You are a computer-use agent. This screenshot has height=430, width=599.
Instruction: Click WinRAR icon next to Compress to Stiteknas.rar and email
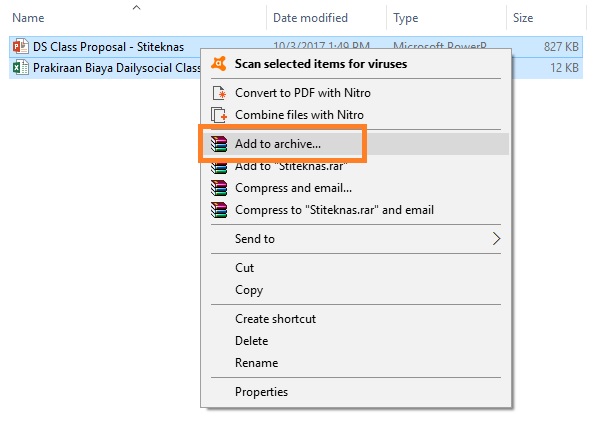[219, 210]
